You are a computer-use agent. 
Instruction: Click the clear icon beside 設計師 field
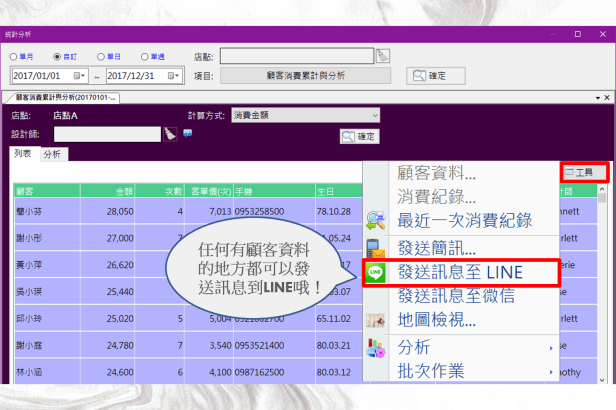point(170,134)
